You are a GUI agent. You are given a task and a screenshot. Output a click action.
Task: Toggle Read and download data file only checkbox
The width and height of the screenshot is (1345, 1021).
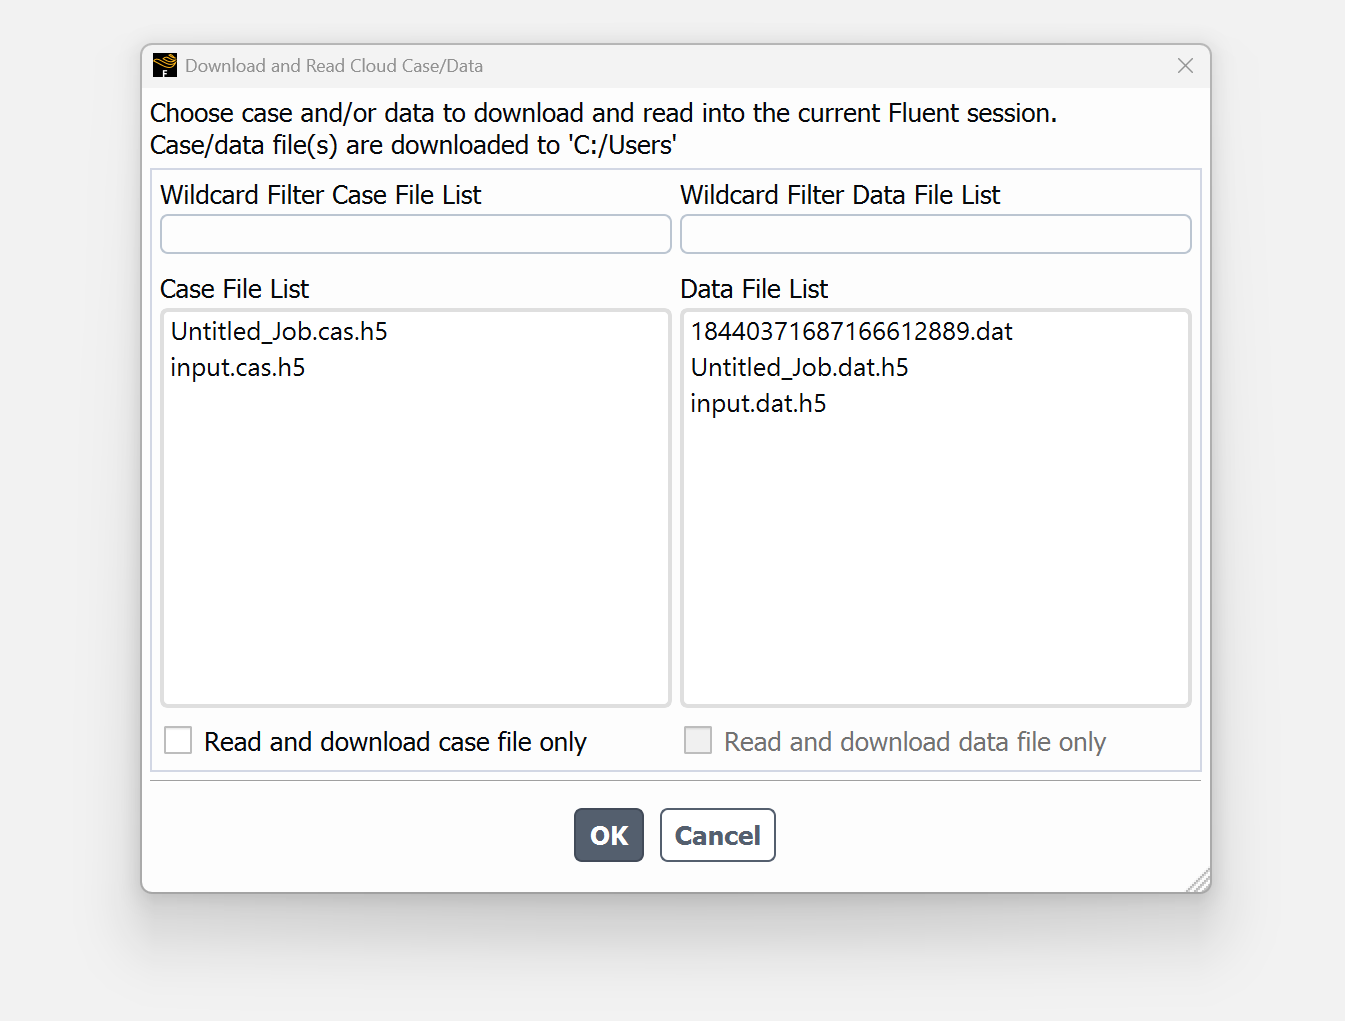click(698, 741)
